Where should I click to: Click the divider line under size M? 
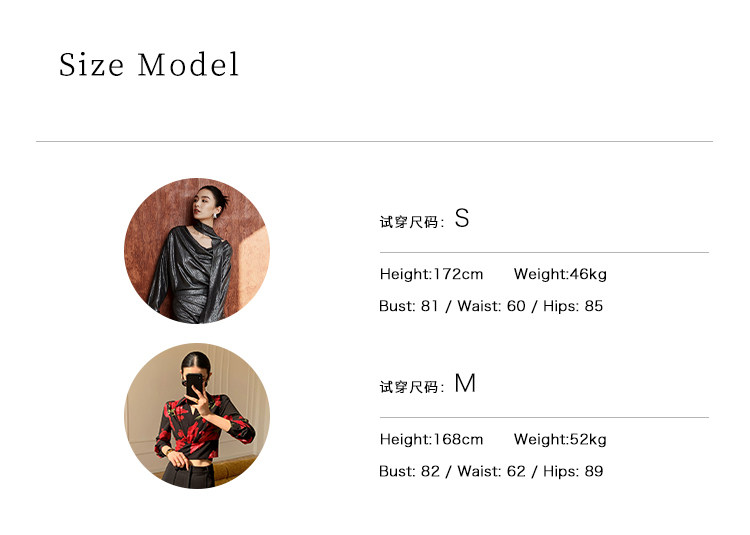click(x=544, y=417)
